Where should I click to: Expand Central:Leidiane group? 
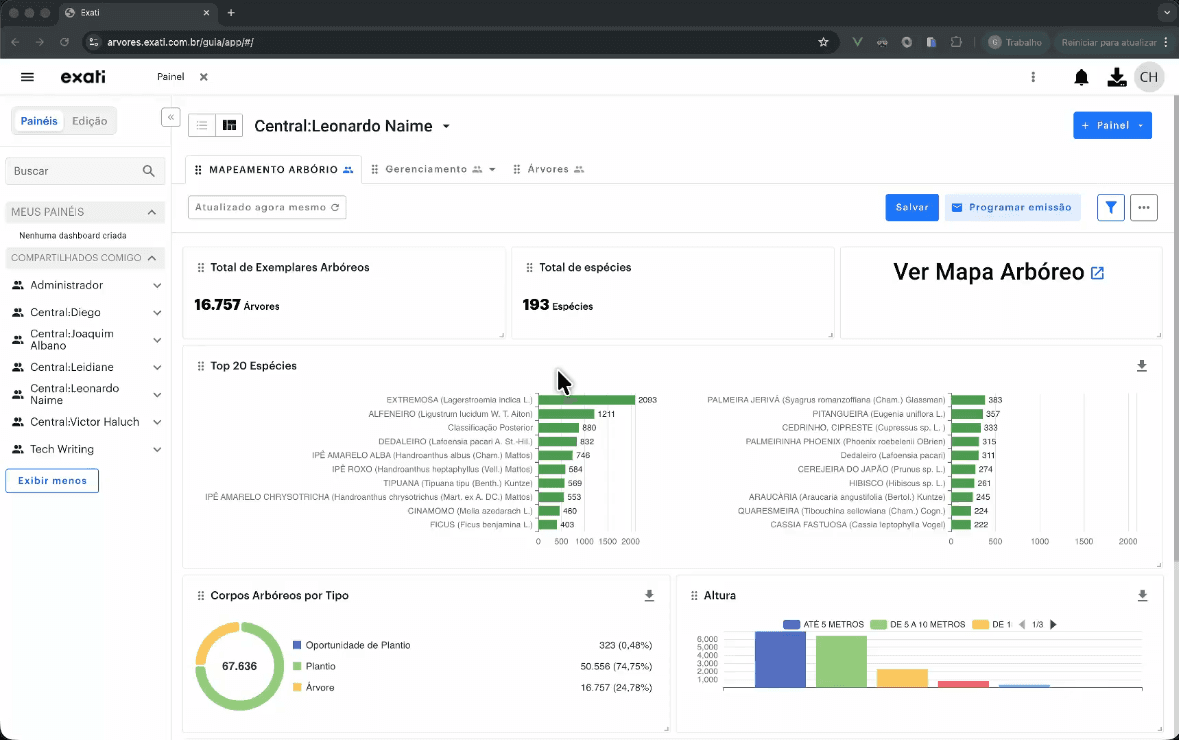[157, 368]
